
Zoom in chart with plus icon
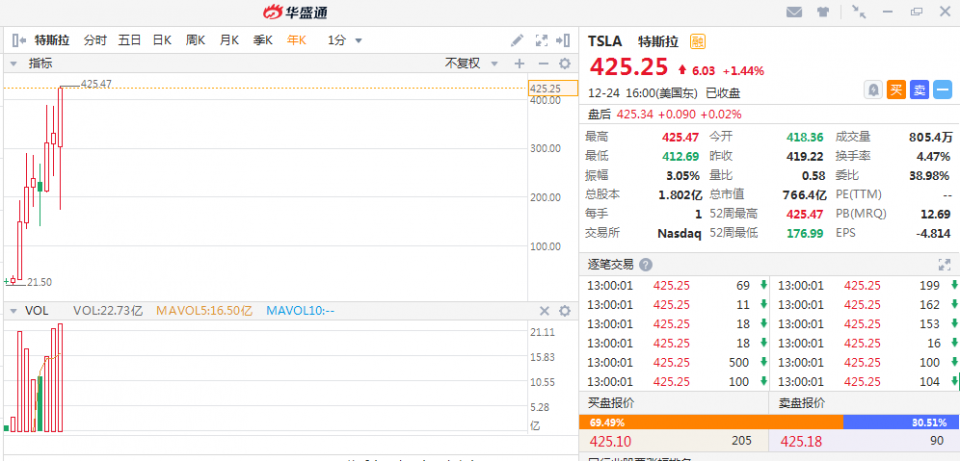519,63
